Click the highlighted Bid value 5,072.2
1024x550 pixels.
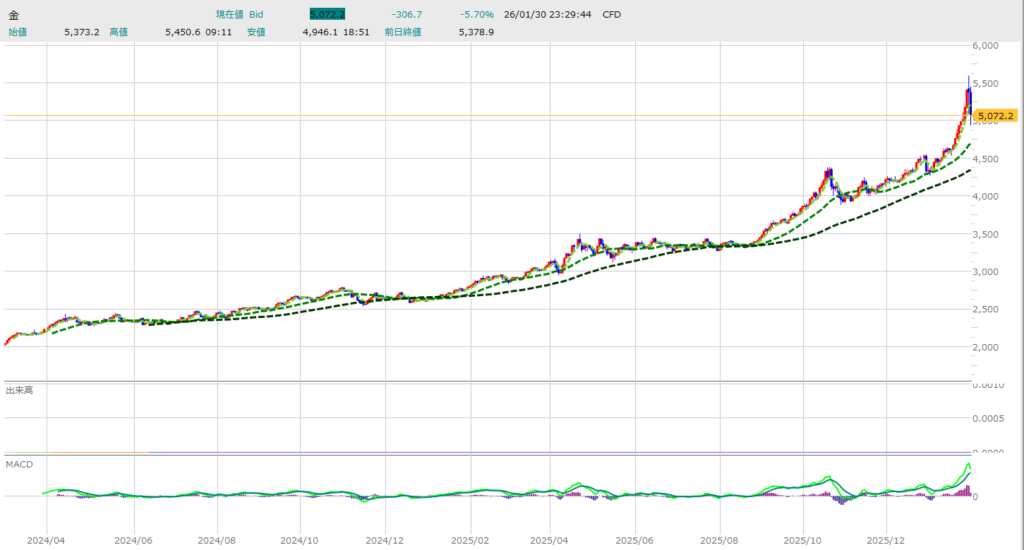[325, 15]
